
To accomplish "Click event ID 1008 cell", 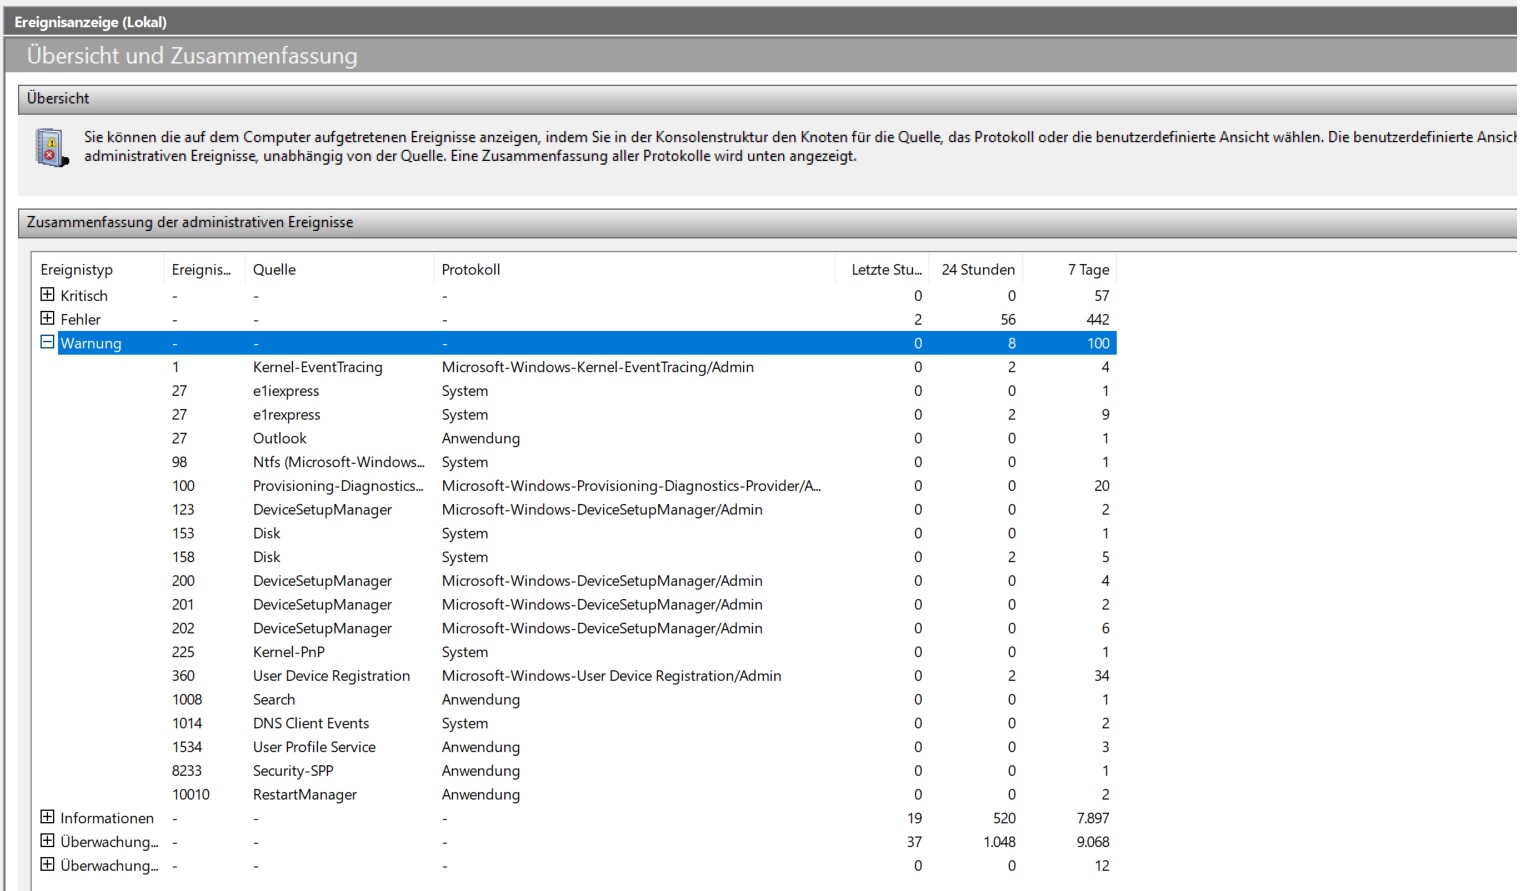I will click(x=187, y=700).
